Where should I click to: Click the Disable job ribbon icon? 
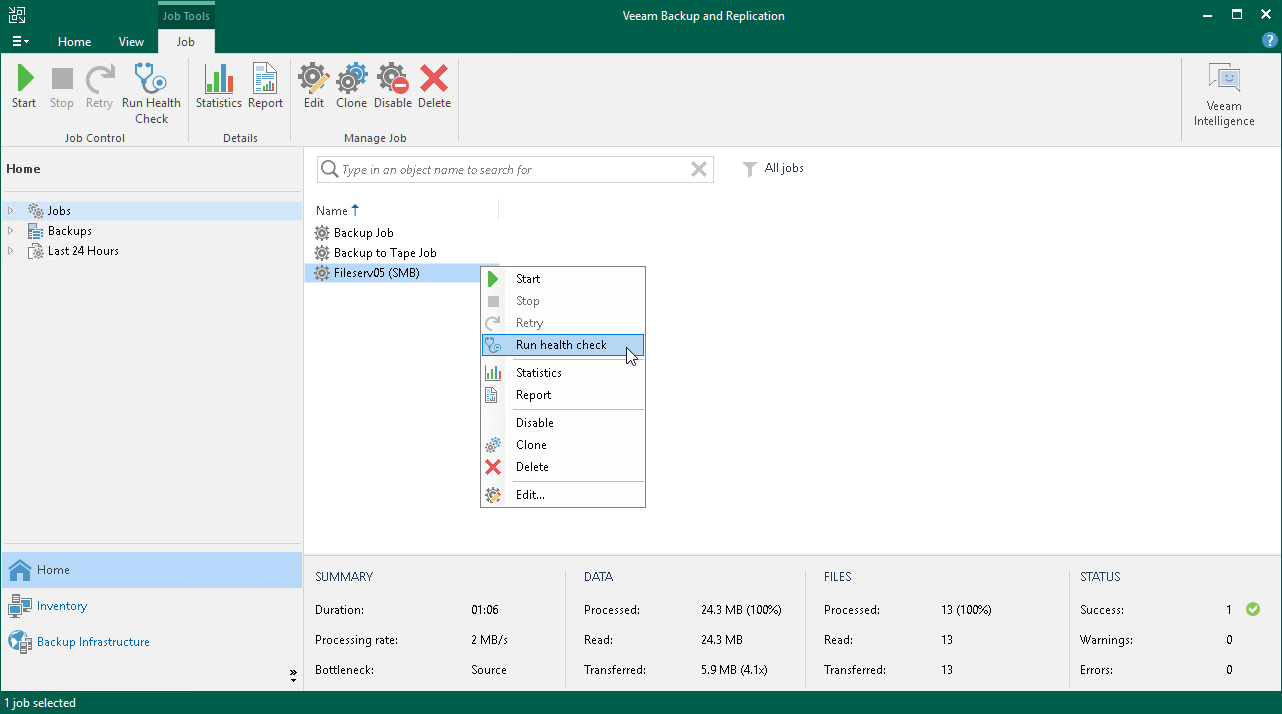click(392, 87)
